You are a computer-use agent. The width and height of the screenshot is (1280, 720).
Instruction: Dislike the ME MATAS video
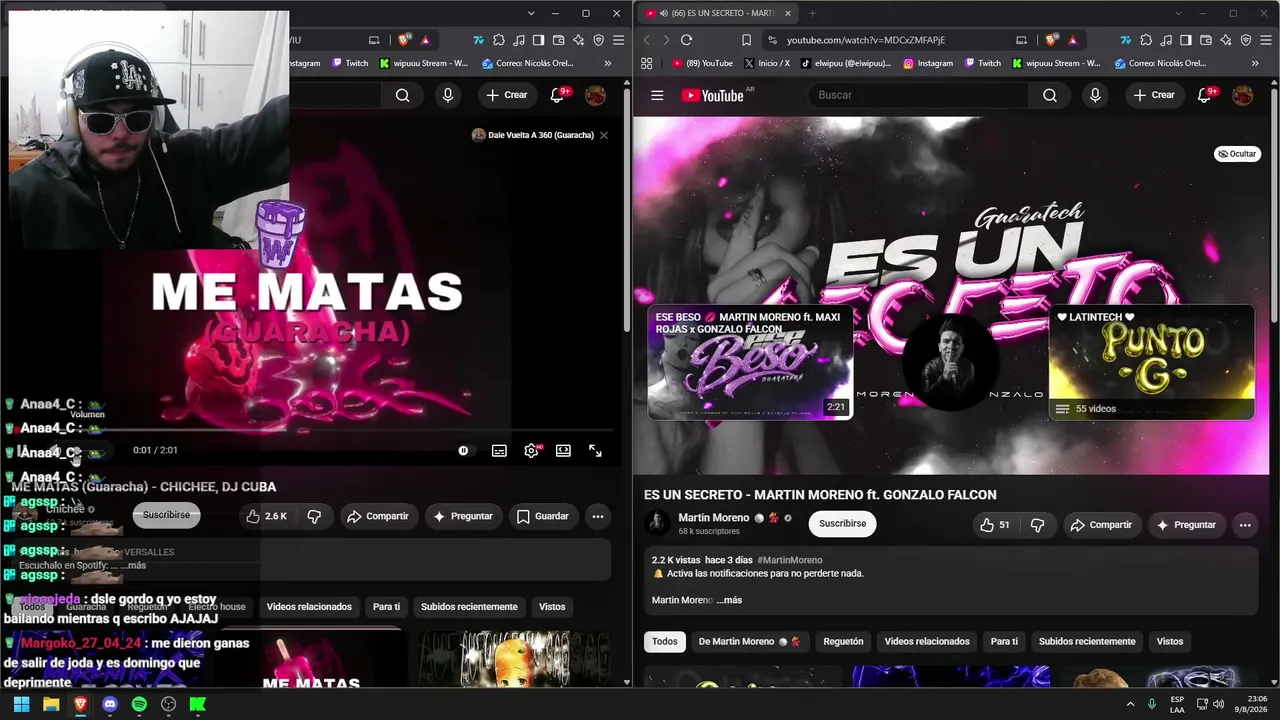tap(314, 516)
